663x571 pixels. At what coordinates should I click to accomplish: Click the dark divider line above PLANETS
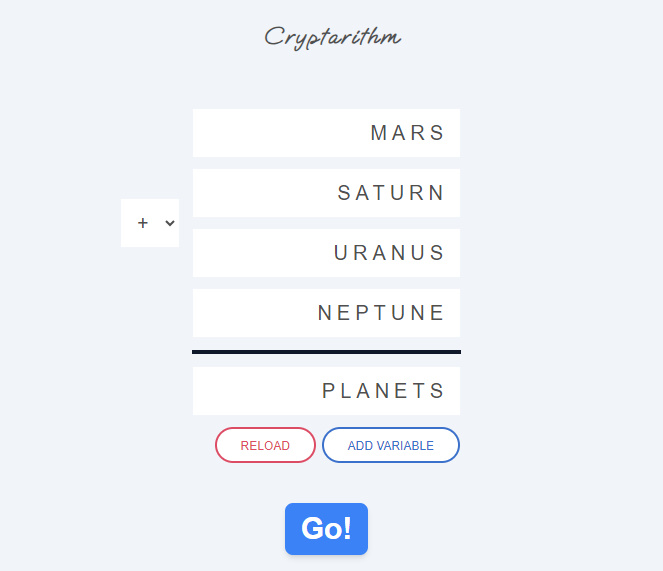326,352
